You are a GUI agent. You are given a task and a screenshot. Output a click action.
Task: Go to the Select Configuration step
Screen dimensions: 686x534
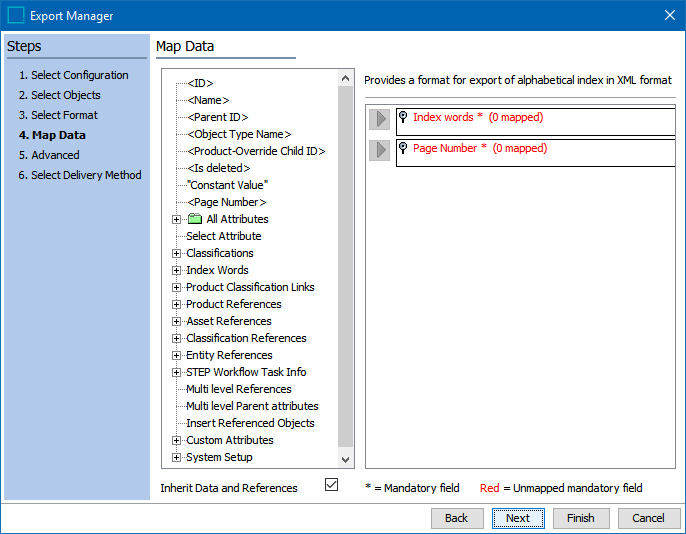[x=73, y=75]
